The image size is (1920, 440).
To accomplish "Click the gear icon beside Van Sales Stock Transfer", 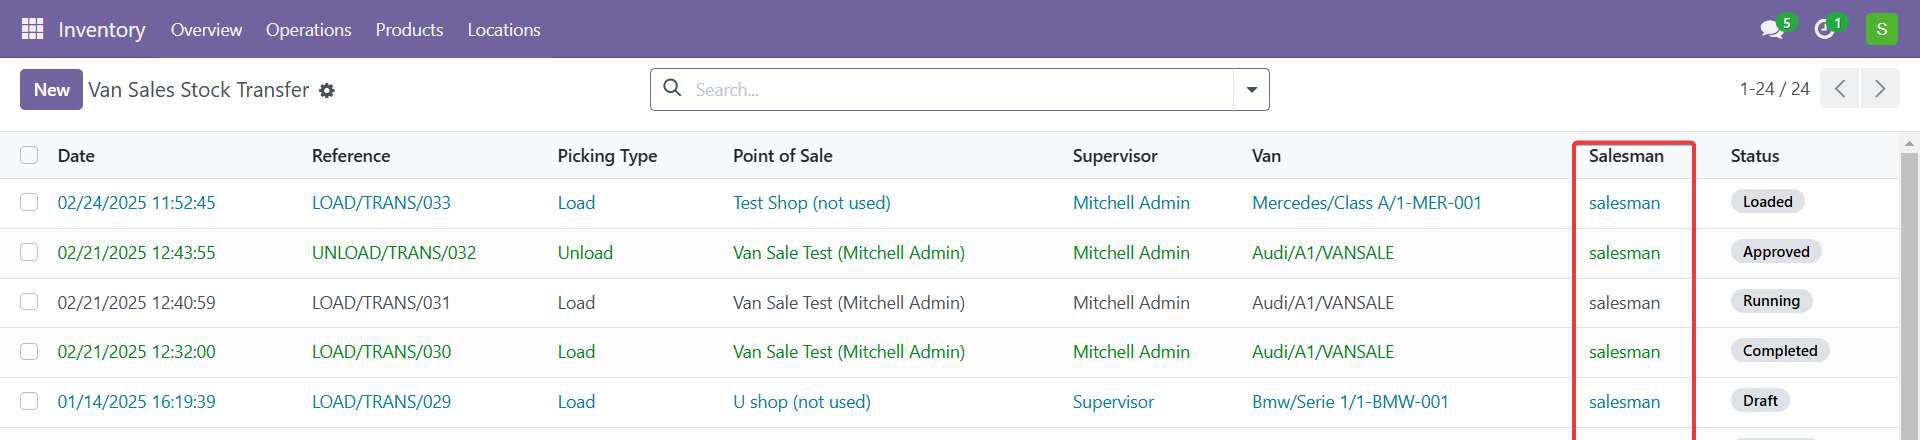I will 327,91.
